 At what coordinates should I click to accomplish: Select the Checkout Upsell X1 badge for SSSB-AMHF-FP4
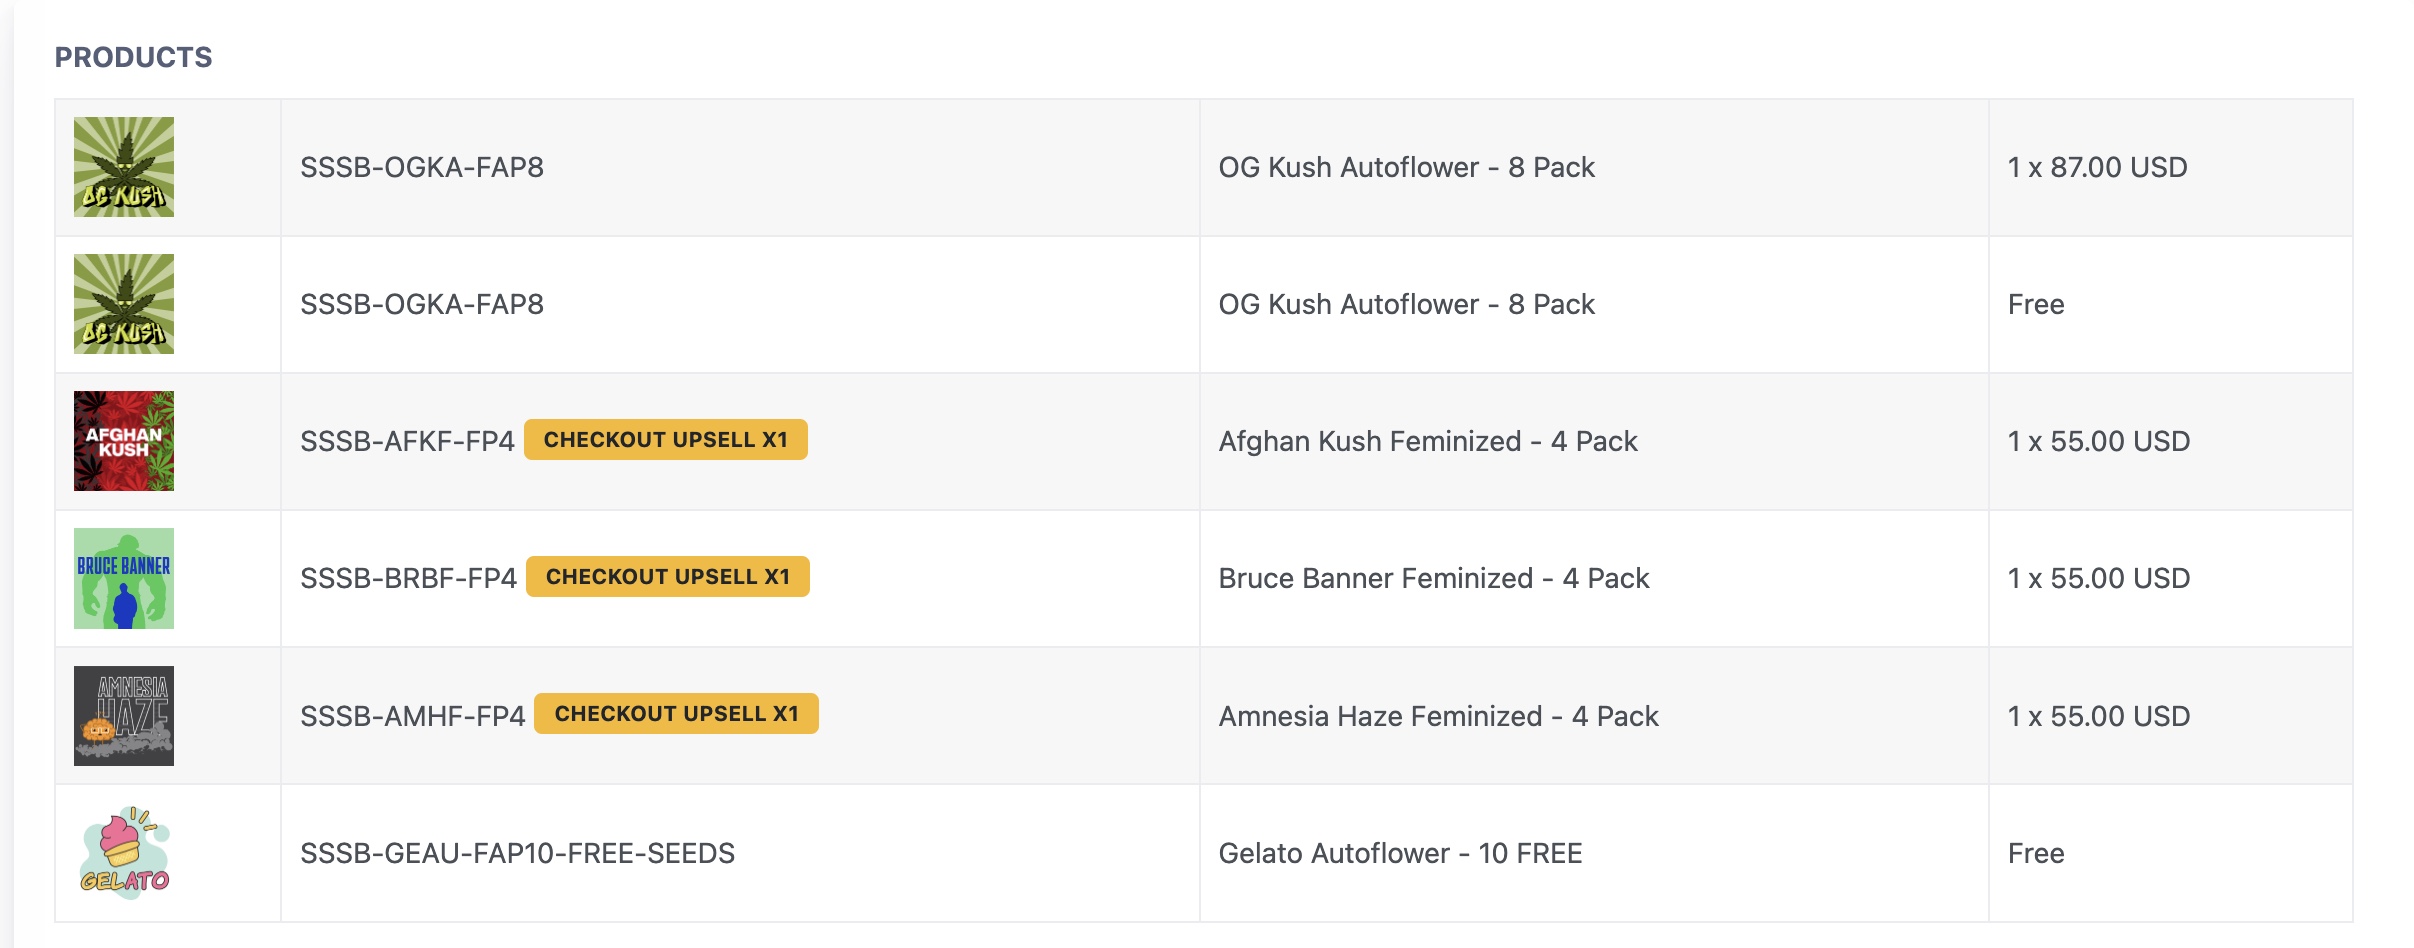coord(677,714)
